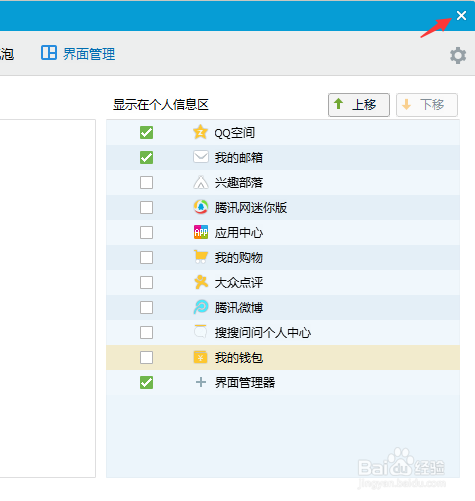Check the 应用中心 checkbox
This screenshot has width=475, height=501.
(x=146, y=232)
